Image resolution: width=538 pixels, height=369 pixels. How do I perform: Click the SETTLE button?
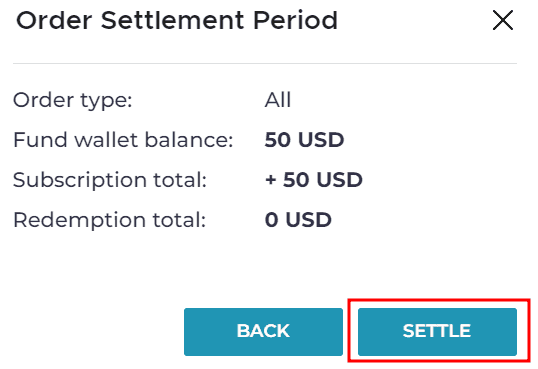coord(437,332)
